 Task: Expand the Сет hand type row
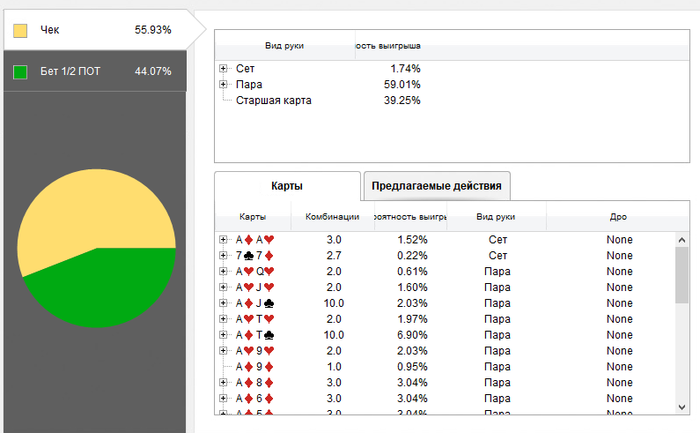pos(223,68)
